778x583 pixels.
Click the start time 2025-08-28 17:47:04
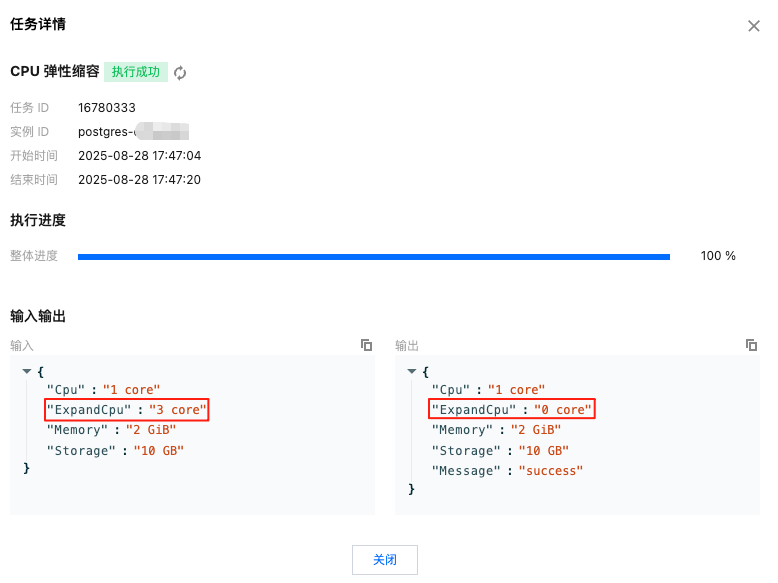[x=139, y=156]
